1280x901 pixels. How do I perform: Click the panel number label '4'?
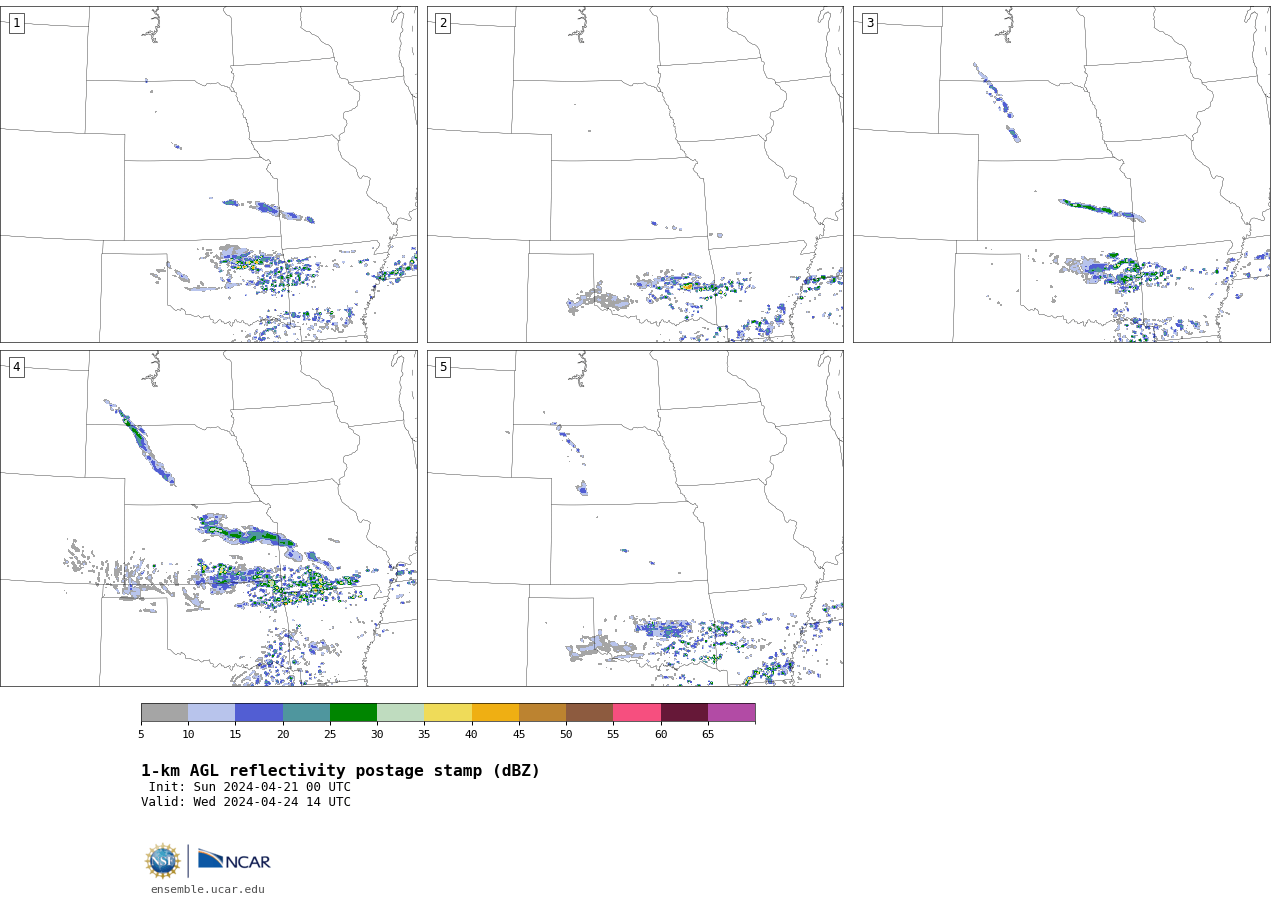[16, 367]
